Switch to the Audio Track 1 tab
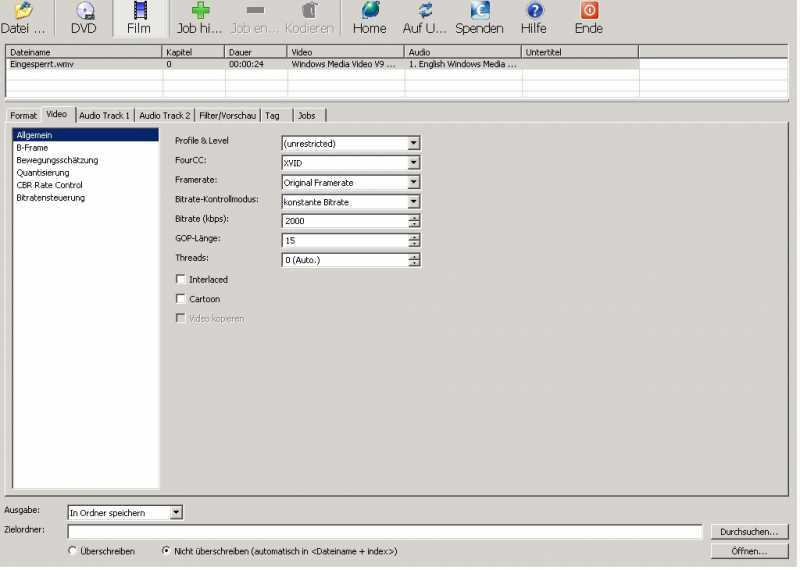The image size is (800, 570). pyautogui.click(x=105, y=116)
